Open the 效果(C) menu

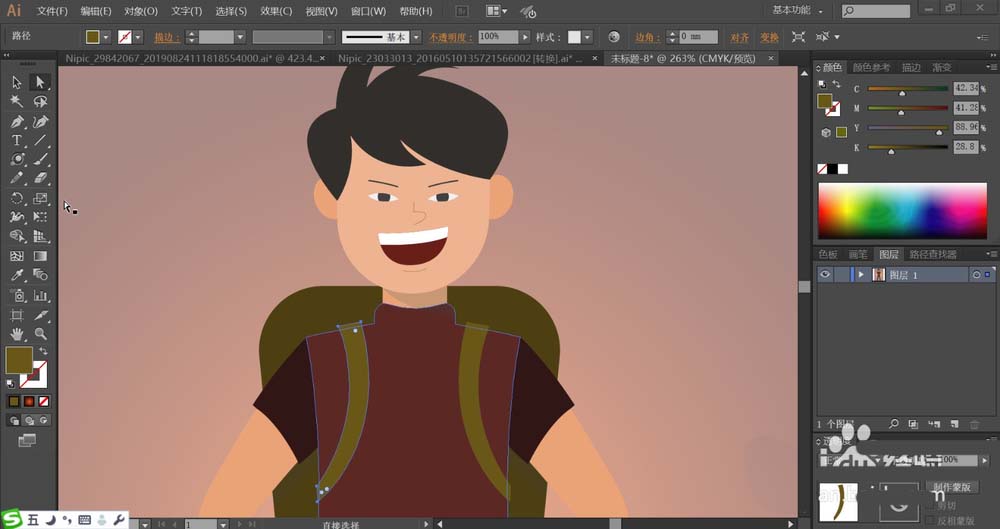click(276, 11)
